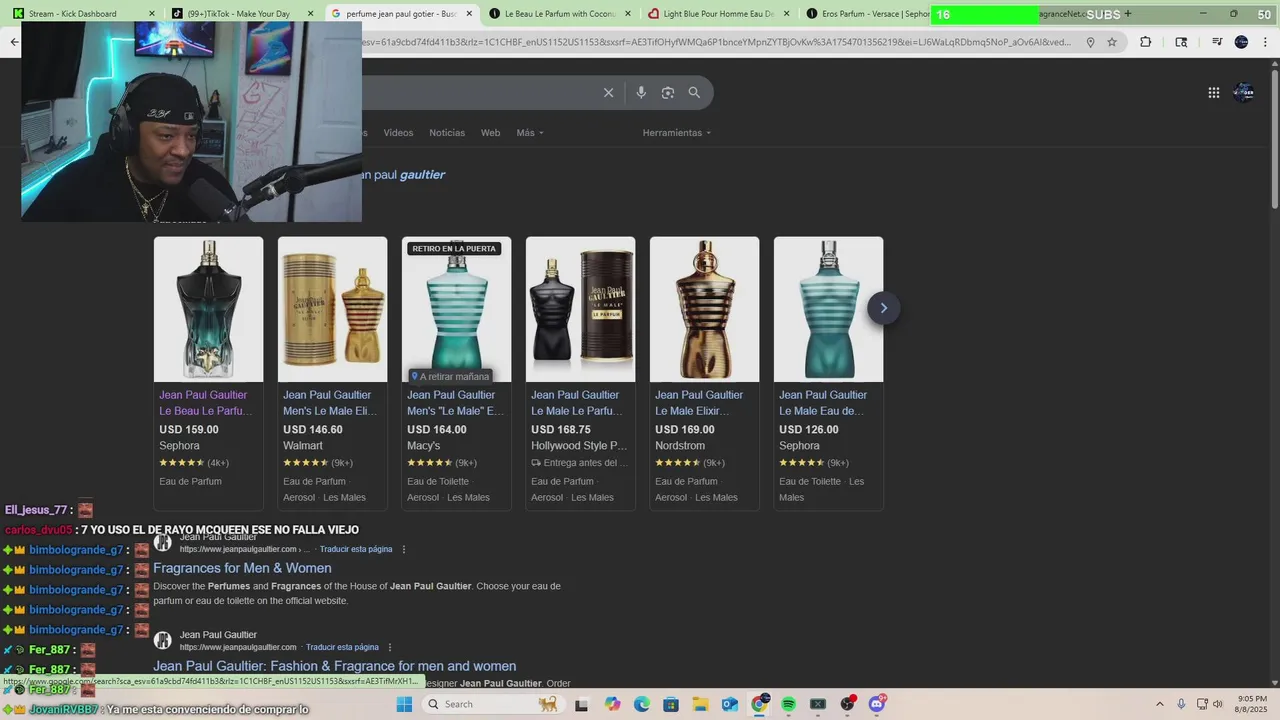Click Traducir esta página for first result
The image size is (1280, 720).
(356, 549)
